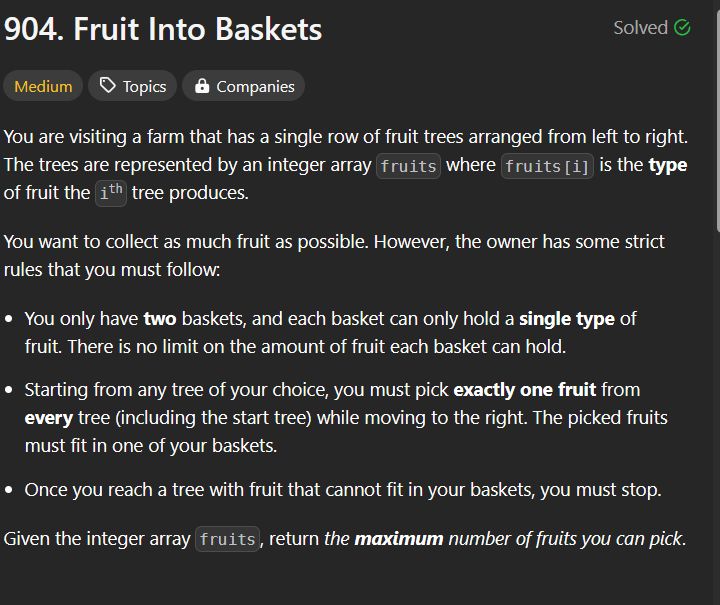720x605 pixels.
Task: Click the i-th superscript code chip
Action: pyautogui.click(x=111, y=193)
